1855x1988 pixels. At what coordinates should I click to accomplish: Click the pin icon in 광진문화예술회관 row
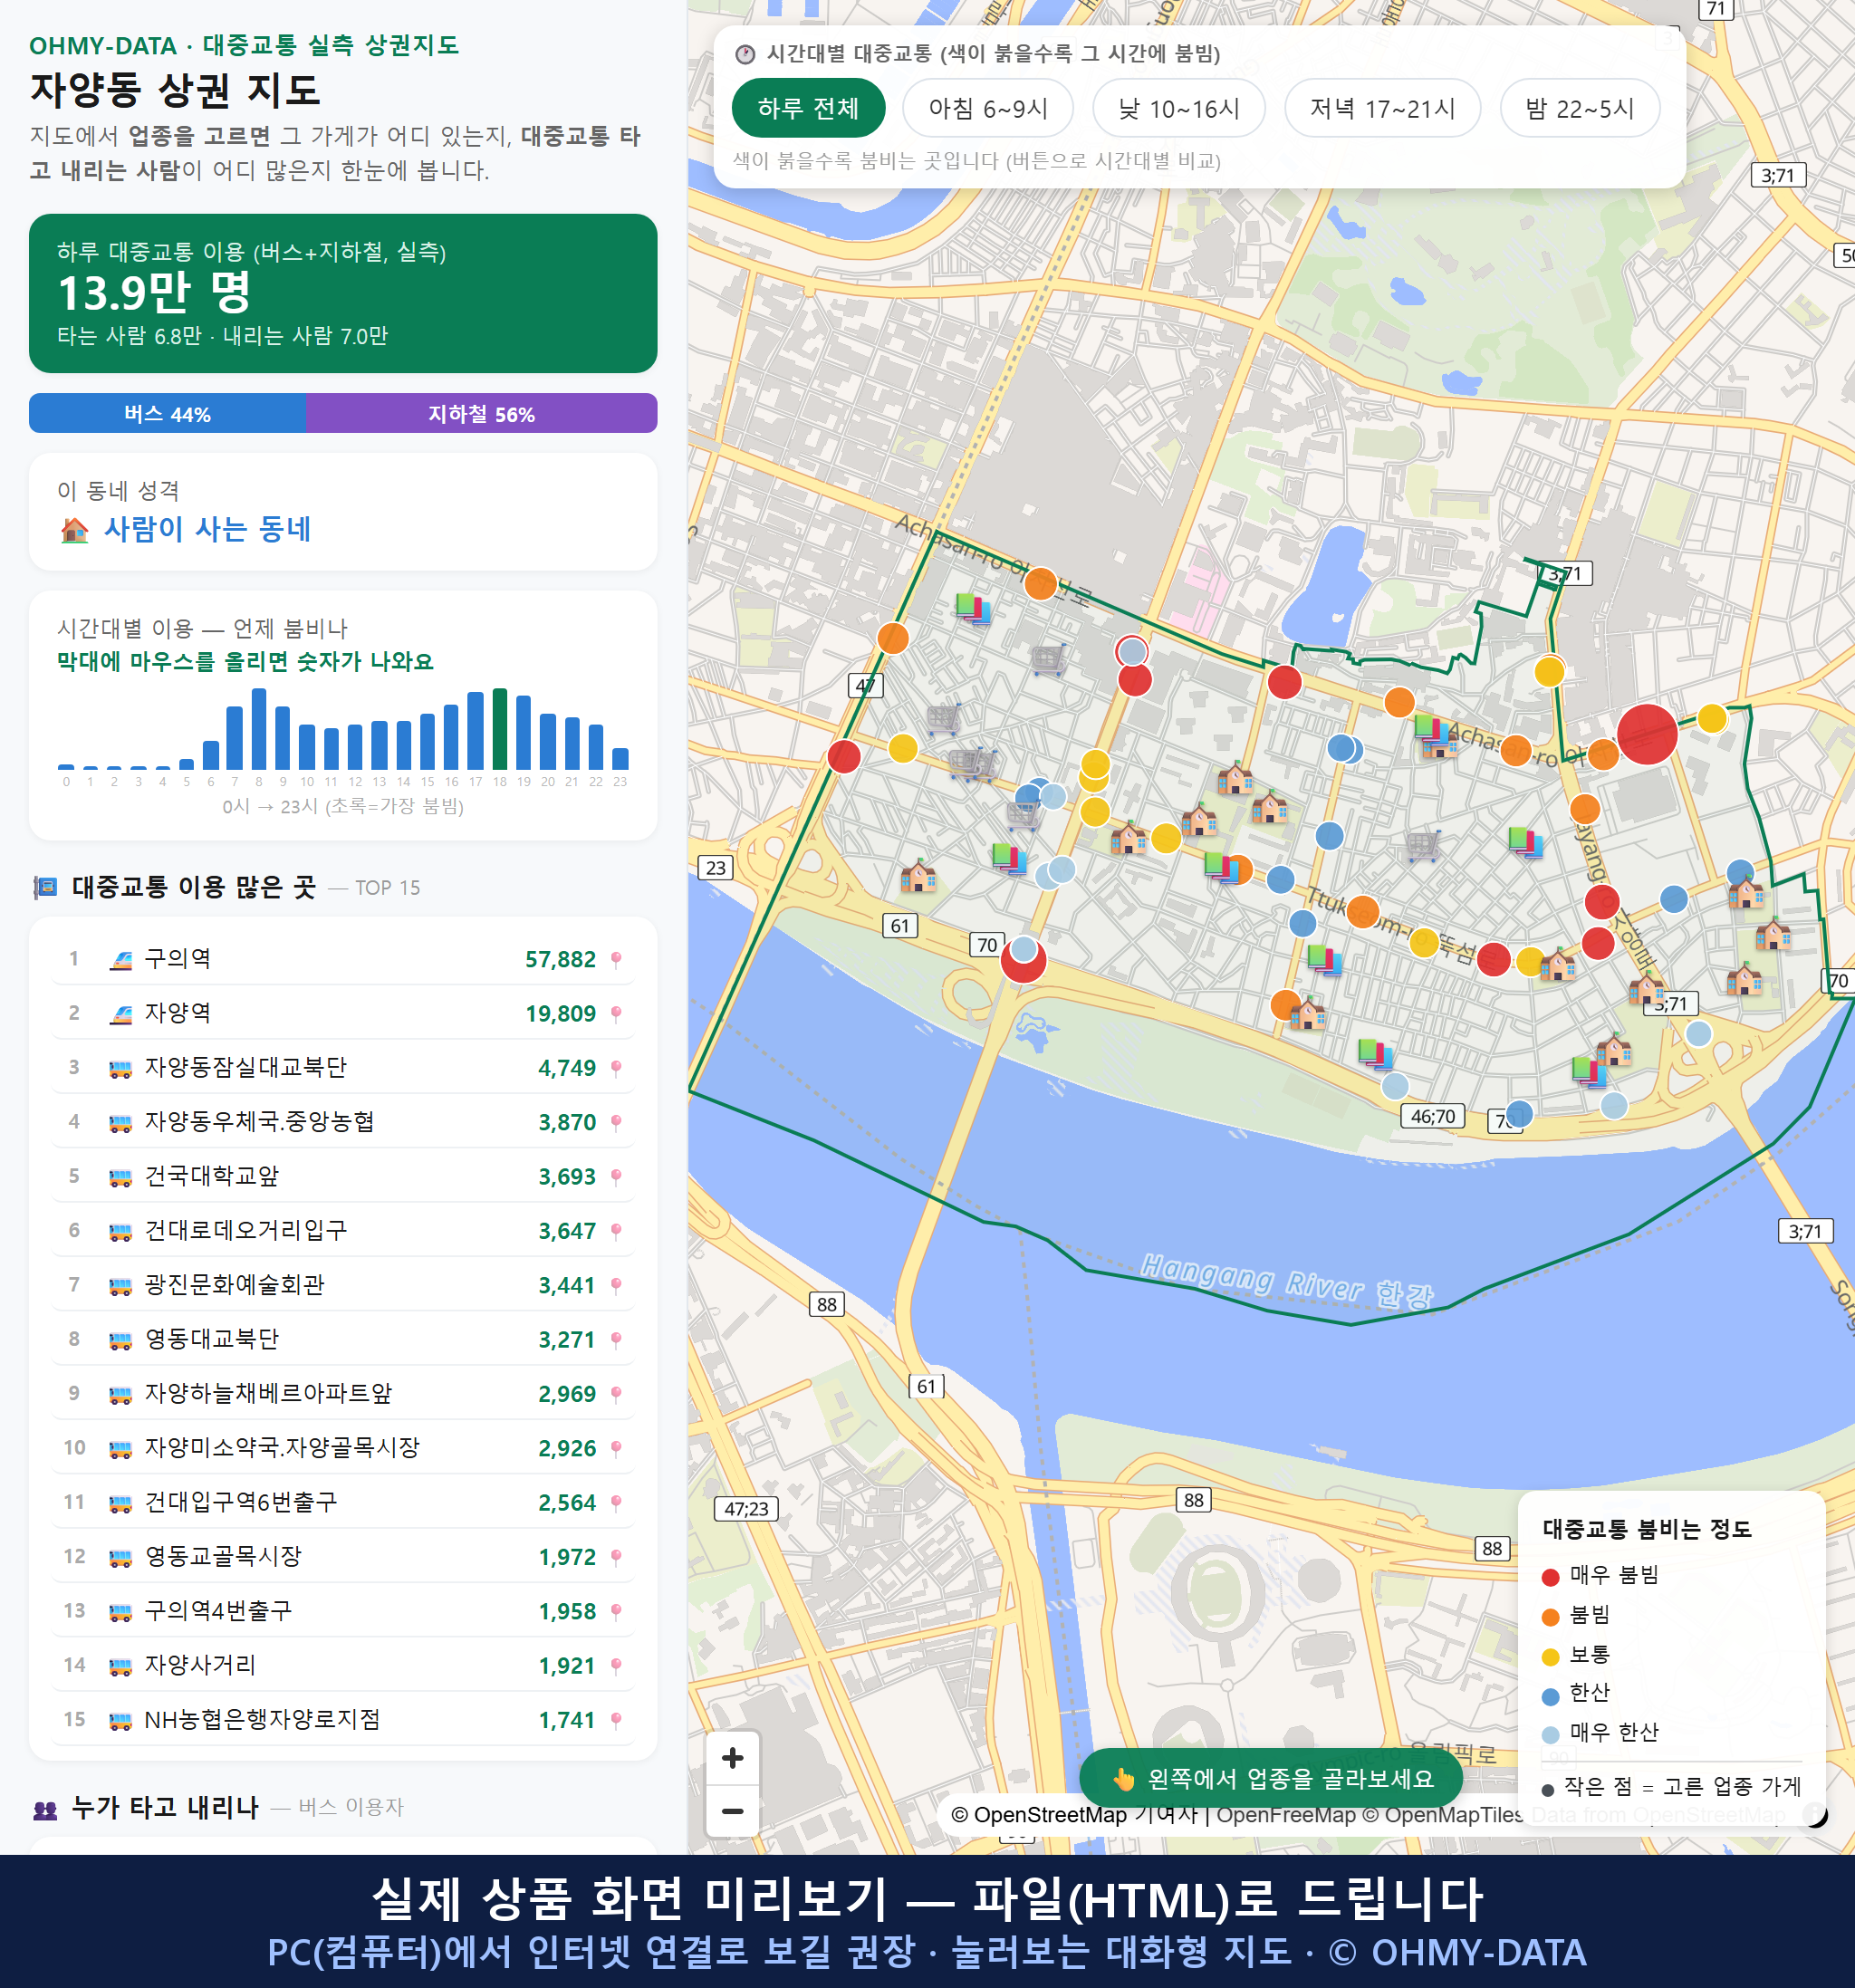click(x=616, y=1285)
